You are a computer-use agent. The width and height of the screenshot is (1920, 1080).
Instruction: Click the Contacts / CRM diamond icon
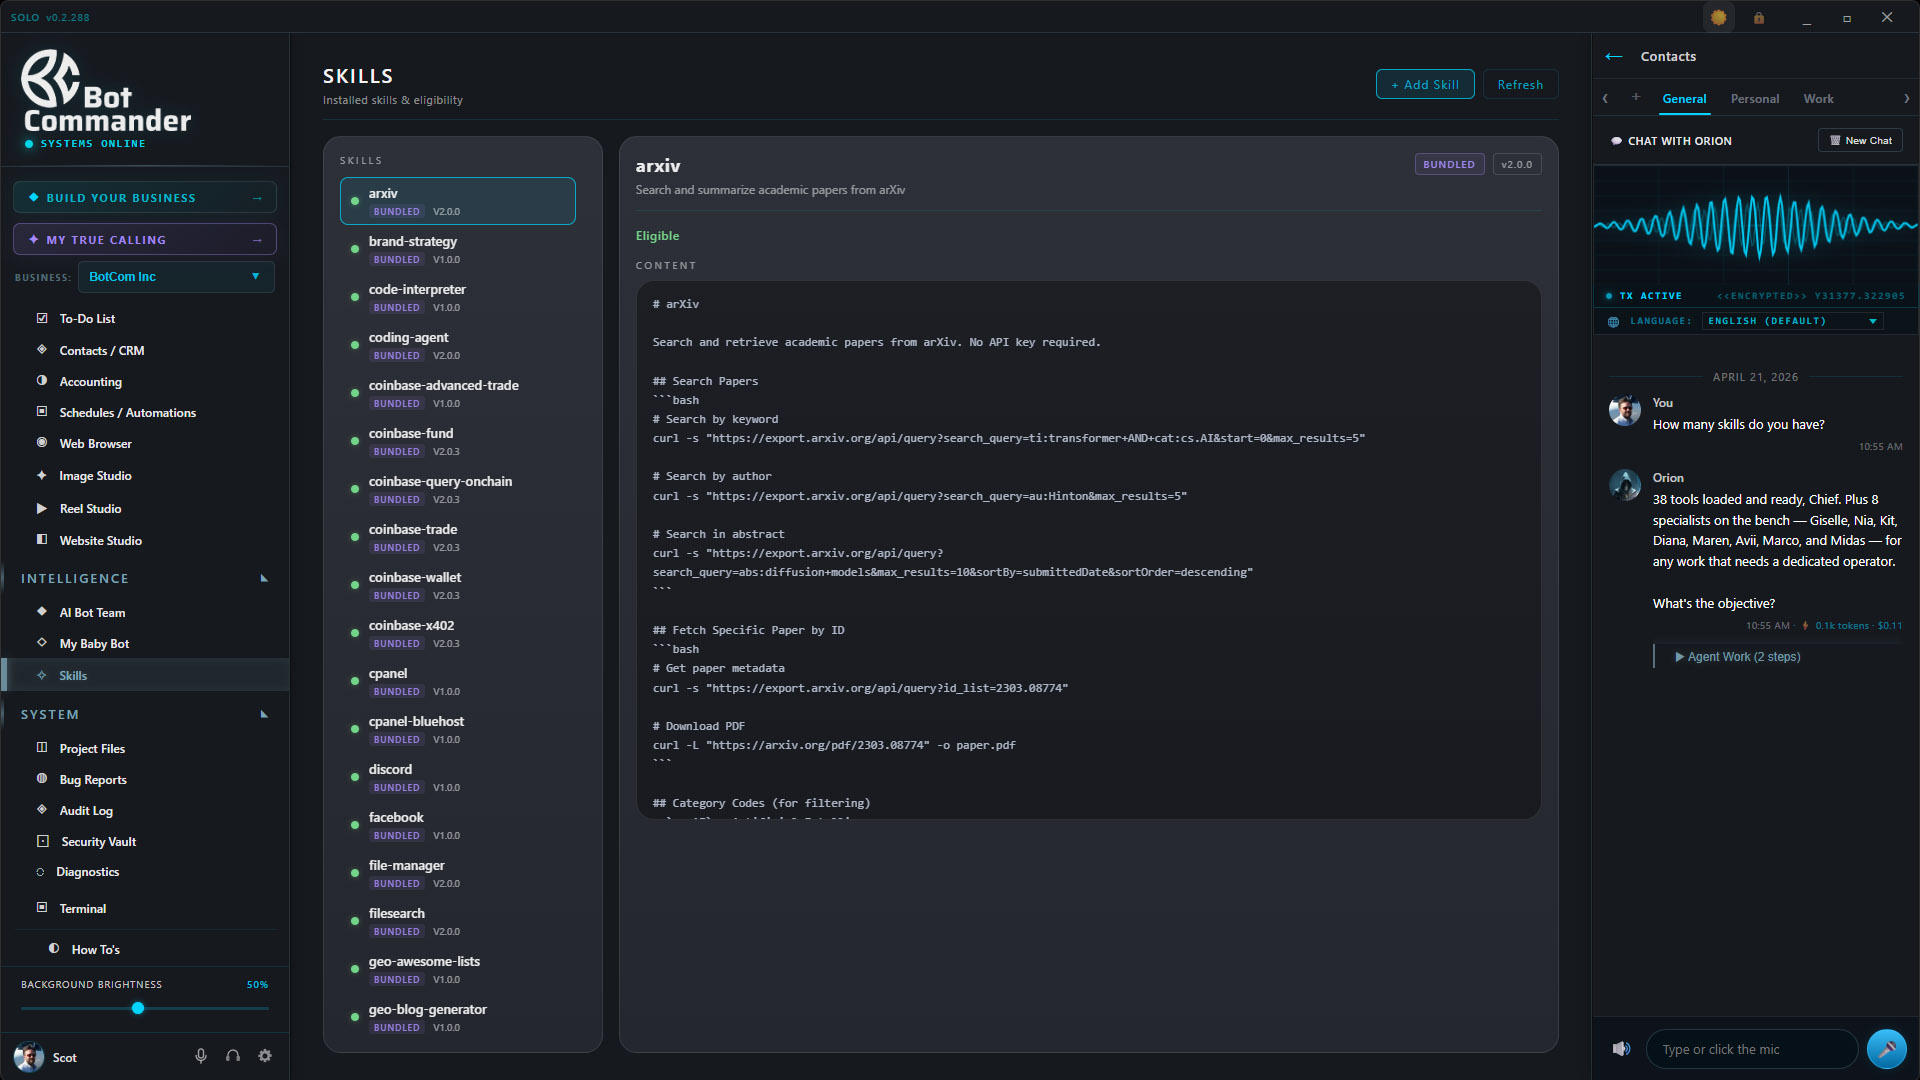point(42,350)
